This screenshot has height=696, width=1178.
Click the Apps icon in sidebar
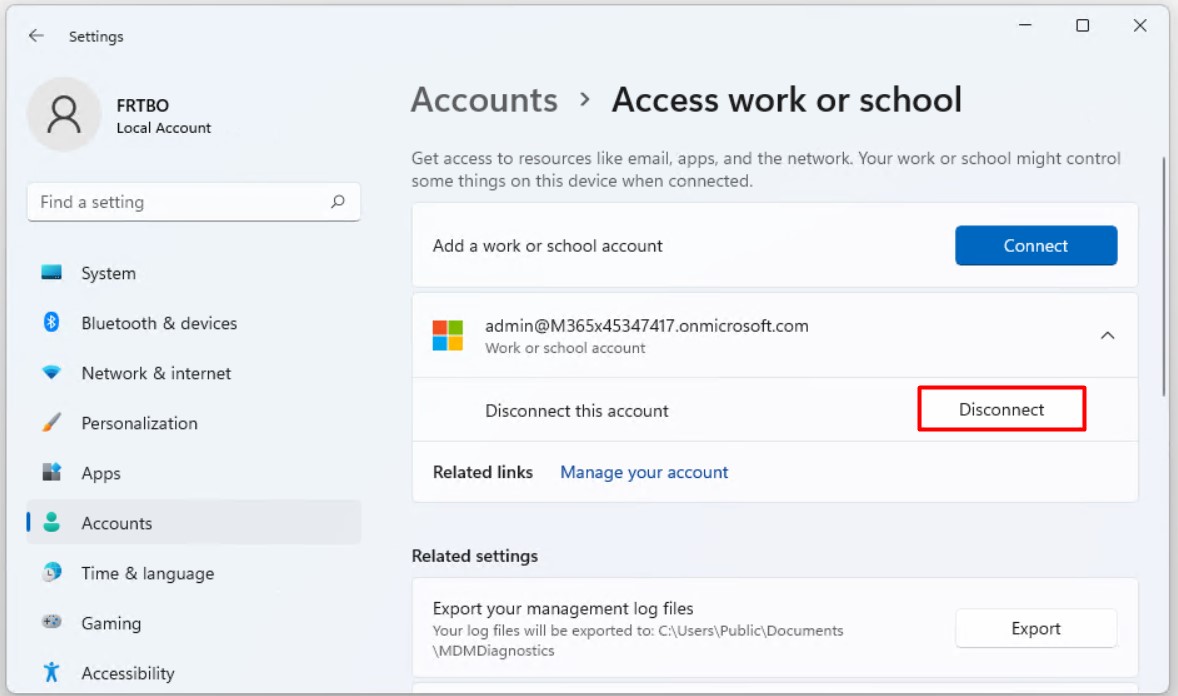tap(51, 472)
